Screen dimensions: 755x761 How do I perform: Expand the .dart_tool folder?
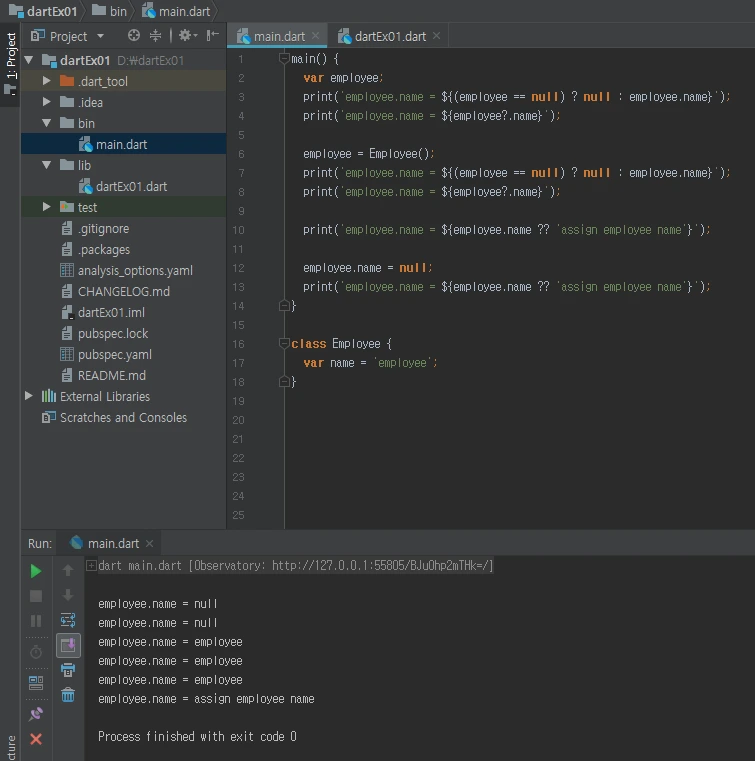coord(47,81)
